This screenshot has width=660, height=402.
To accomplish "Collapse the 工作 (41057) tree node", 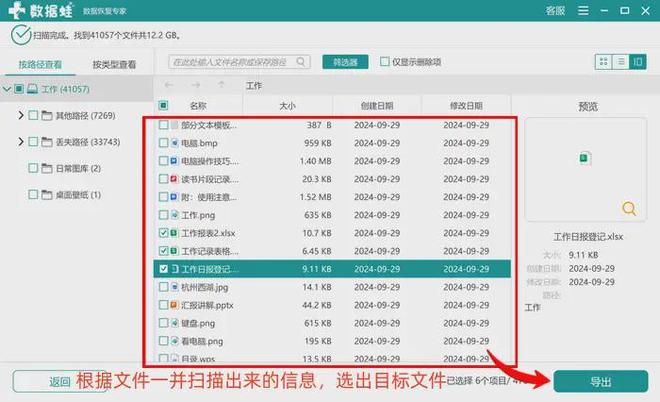I will tap(6, 89).
